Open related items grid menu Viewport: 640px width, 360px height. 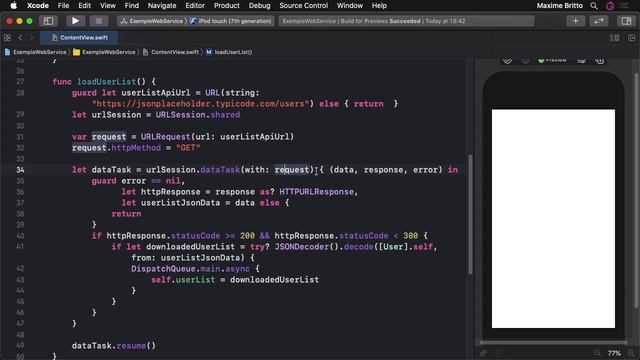7,38
